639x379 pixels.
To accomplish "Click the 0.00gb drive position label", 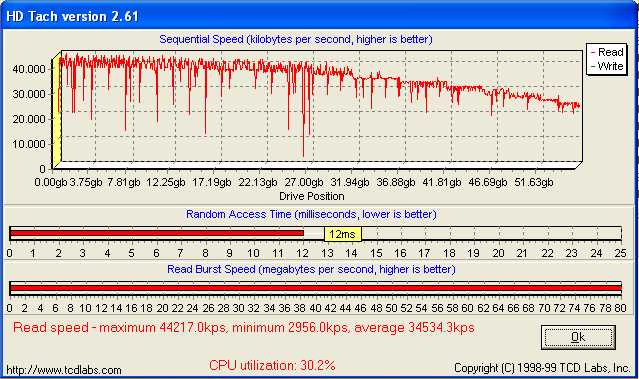I will 51,182.
